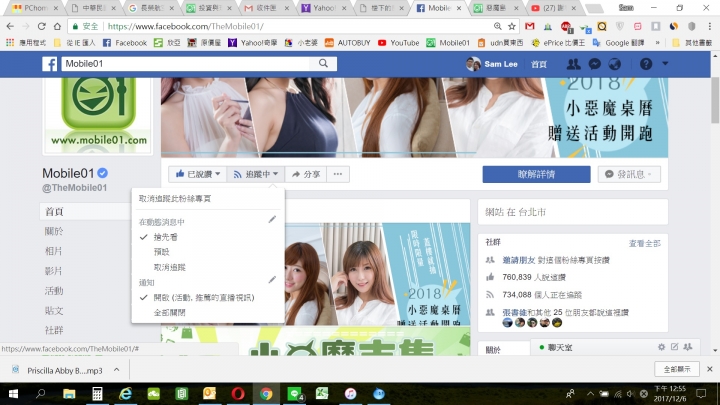Open notifications globe icon

click(x=615, y=64)
